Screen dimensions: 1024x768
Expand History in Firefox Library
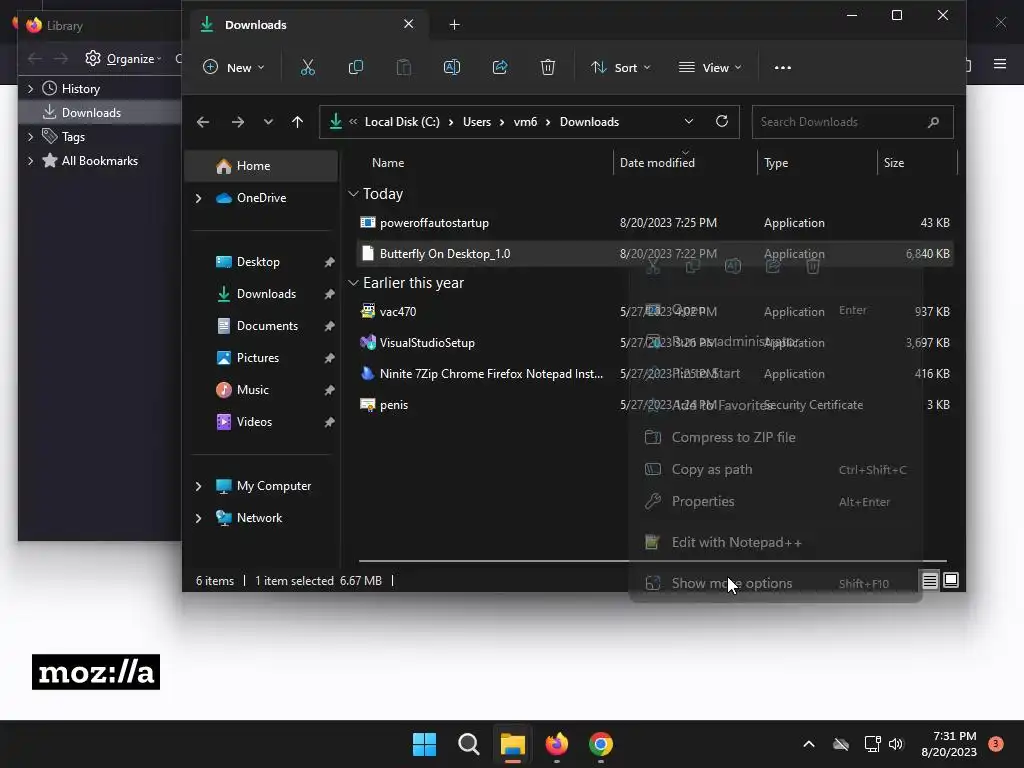[30, 88]
